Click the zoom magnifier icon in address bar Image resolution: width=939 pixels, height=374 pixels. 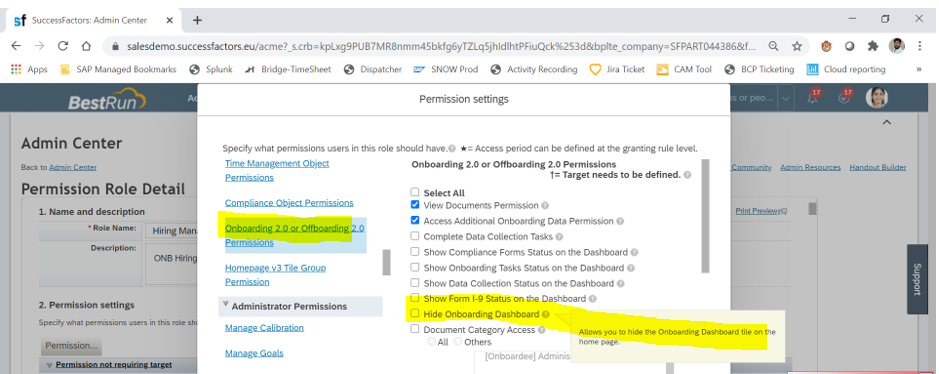(774, 46)
